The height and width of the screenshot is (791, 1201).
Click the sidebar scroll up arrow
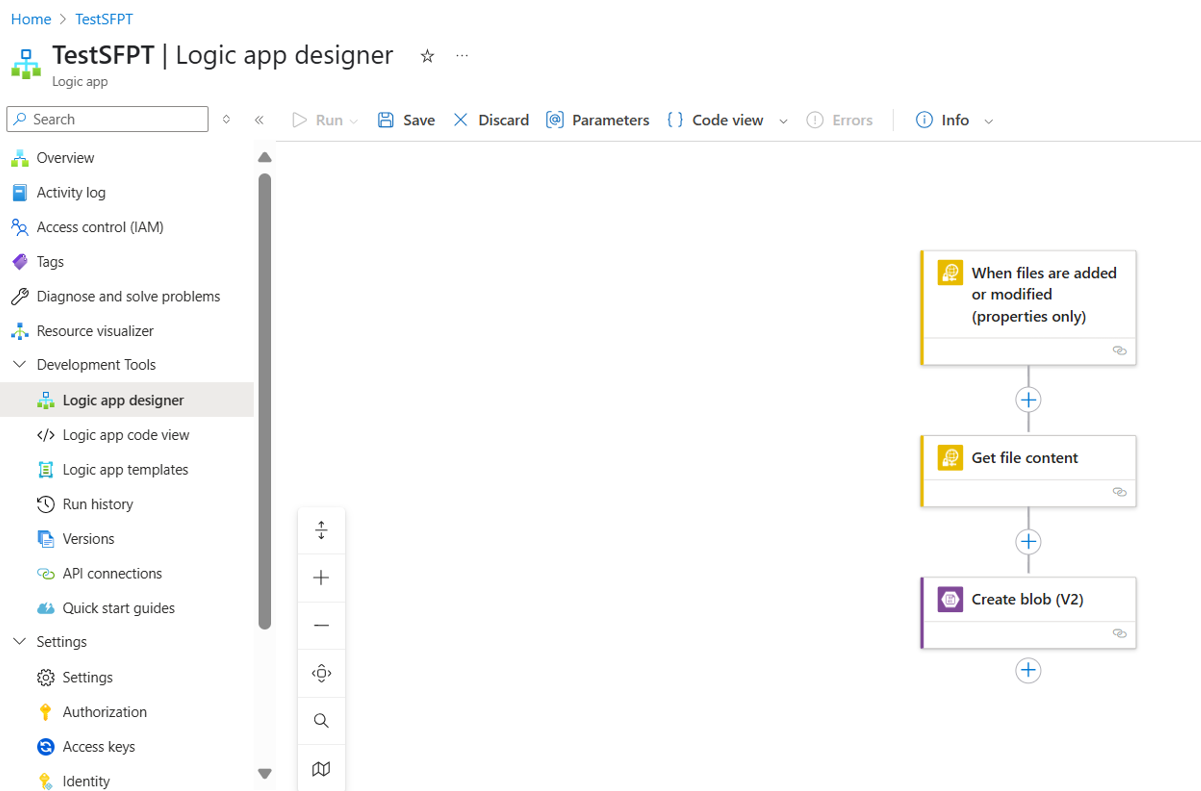265,157
